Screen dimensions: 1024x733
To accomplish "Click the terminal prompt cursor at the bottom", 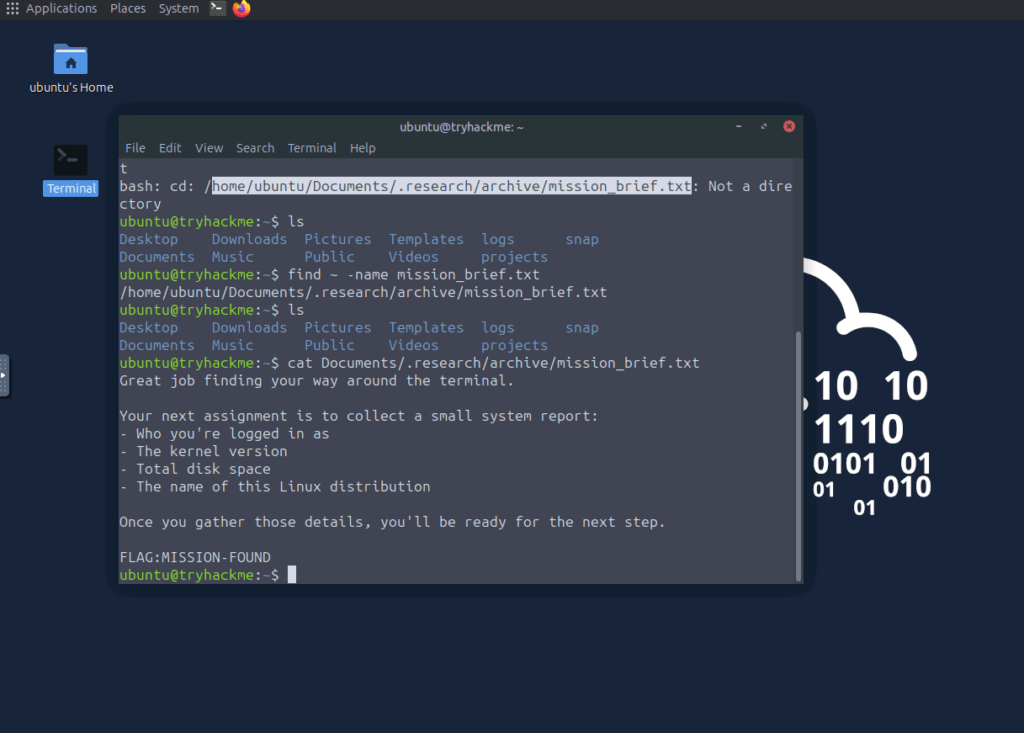I will (292, 575).
